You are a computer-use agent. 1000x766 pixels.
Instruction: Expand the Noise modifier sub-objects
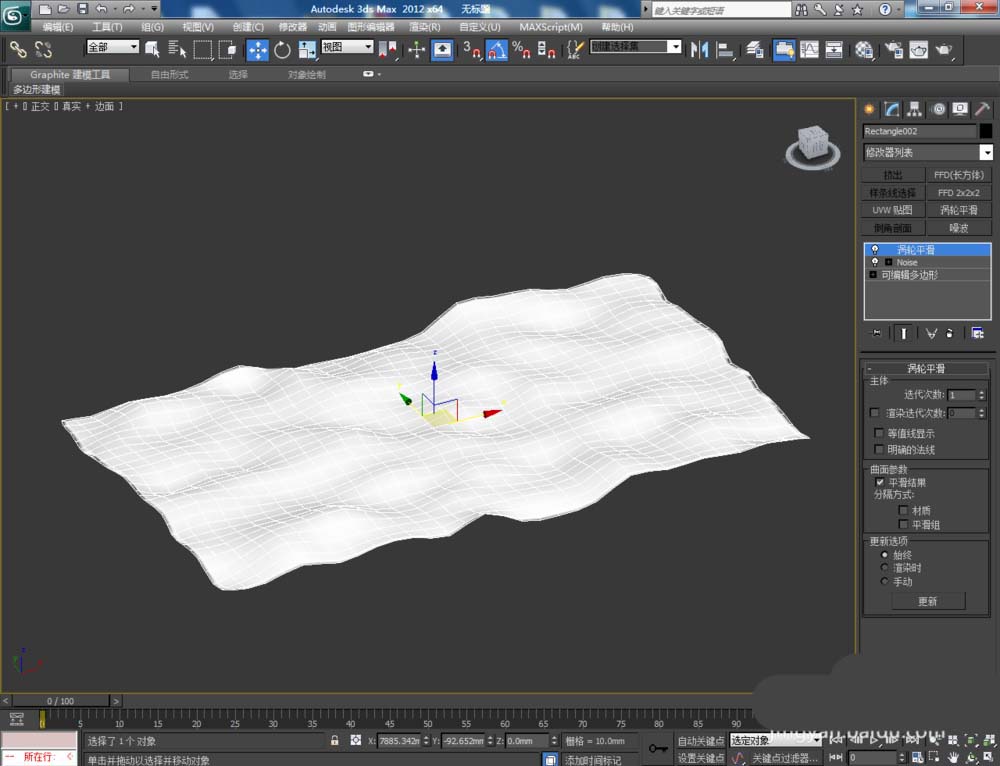(x=888, y=262)
